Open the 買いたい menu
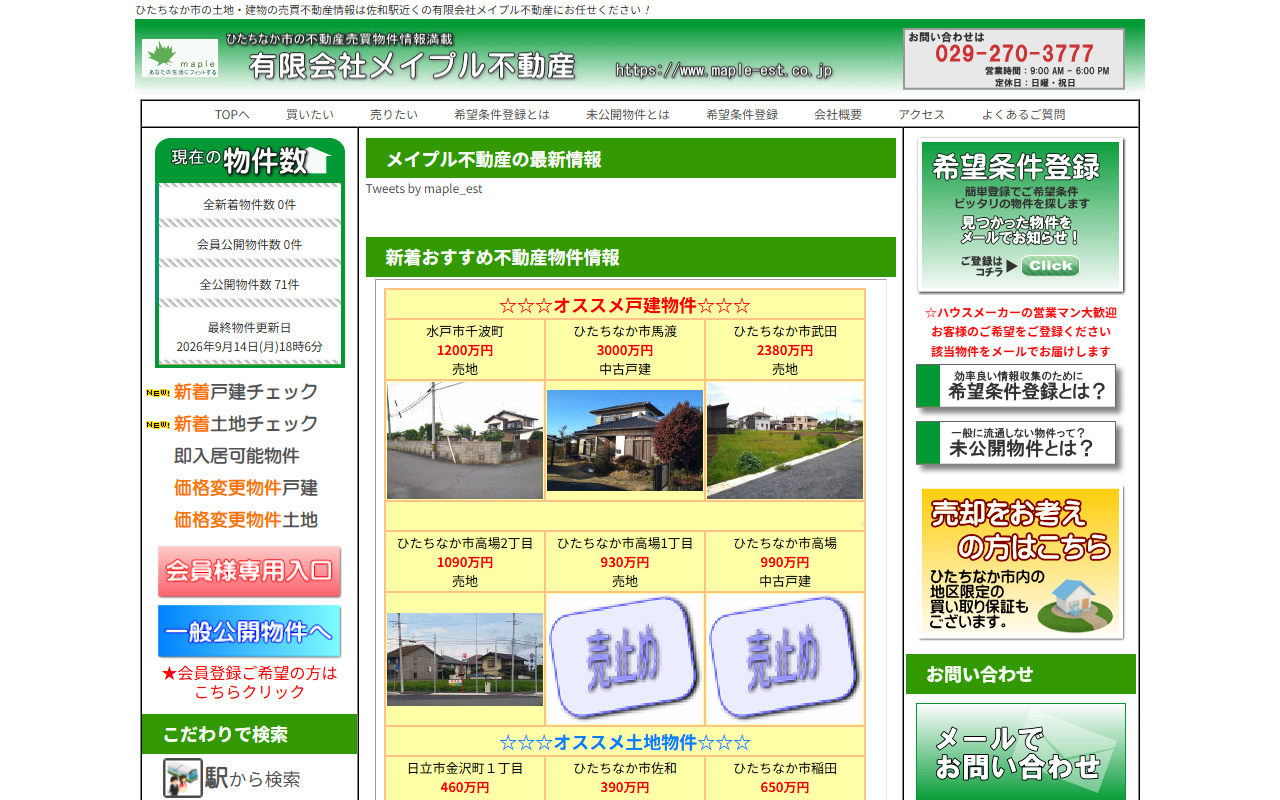 pyautogui.click(x=310, y=115)
